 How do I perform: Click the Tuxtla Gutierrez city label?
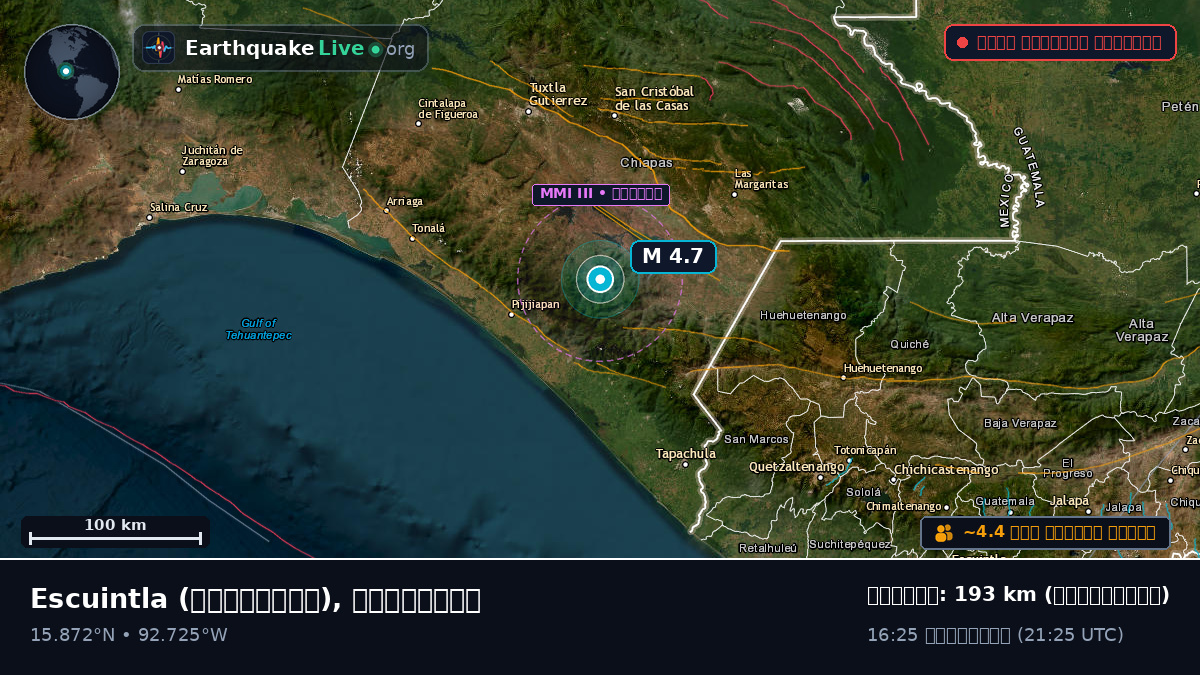[558, 93]
